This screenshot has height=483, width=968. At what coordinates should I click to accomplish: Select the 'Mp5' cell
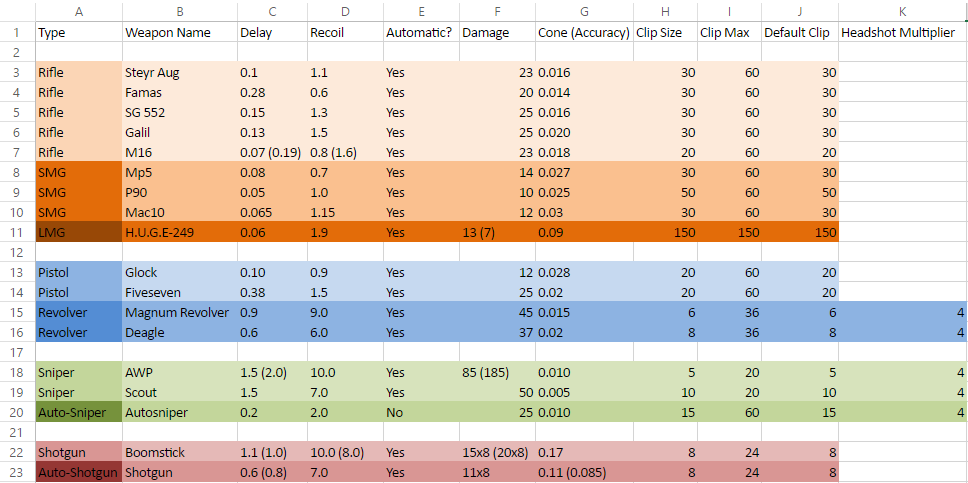point(180,173)
